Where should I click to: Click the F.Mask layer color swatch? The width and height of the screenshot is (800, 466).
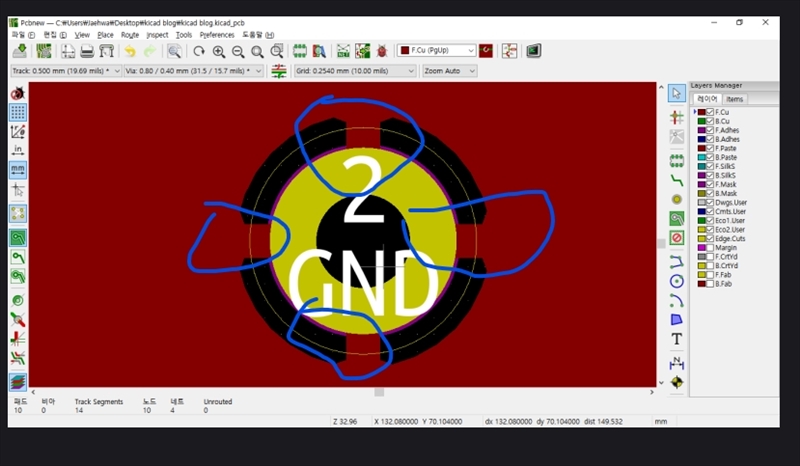click(701, 184)
